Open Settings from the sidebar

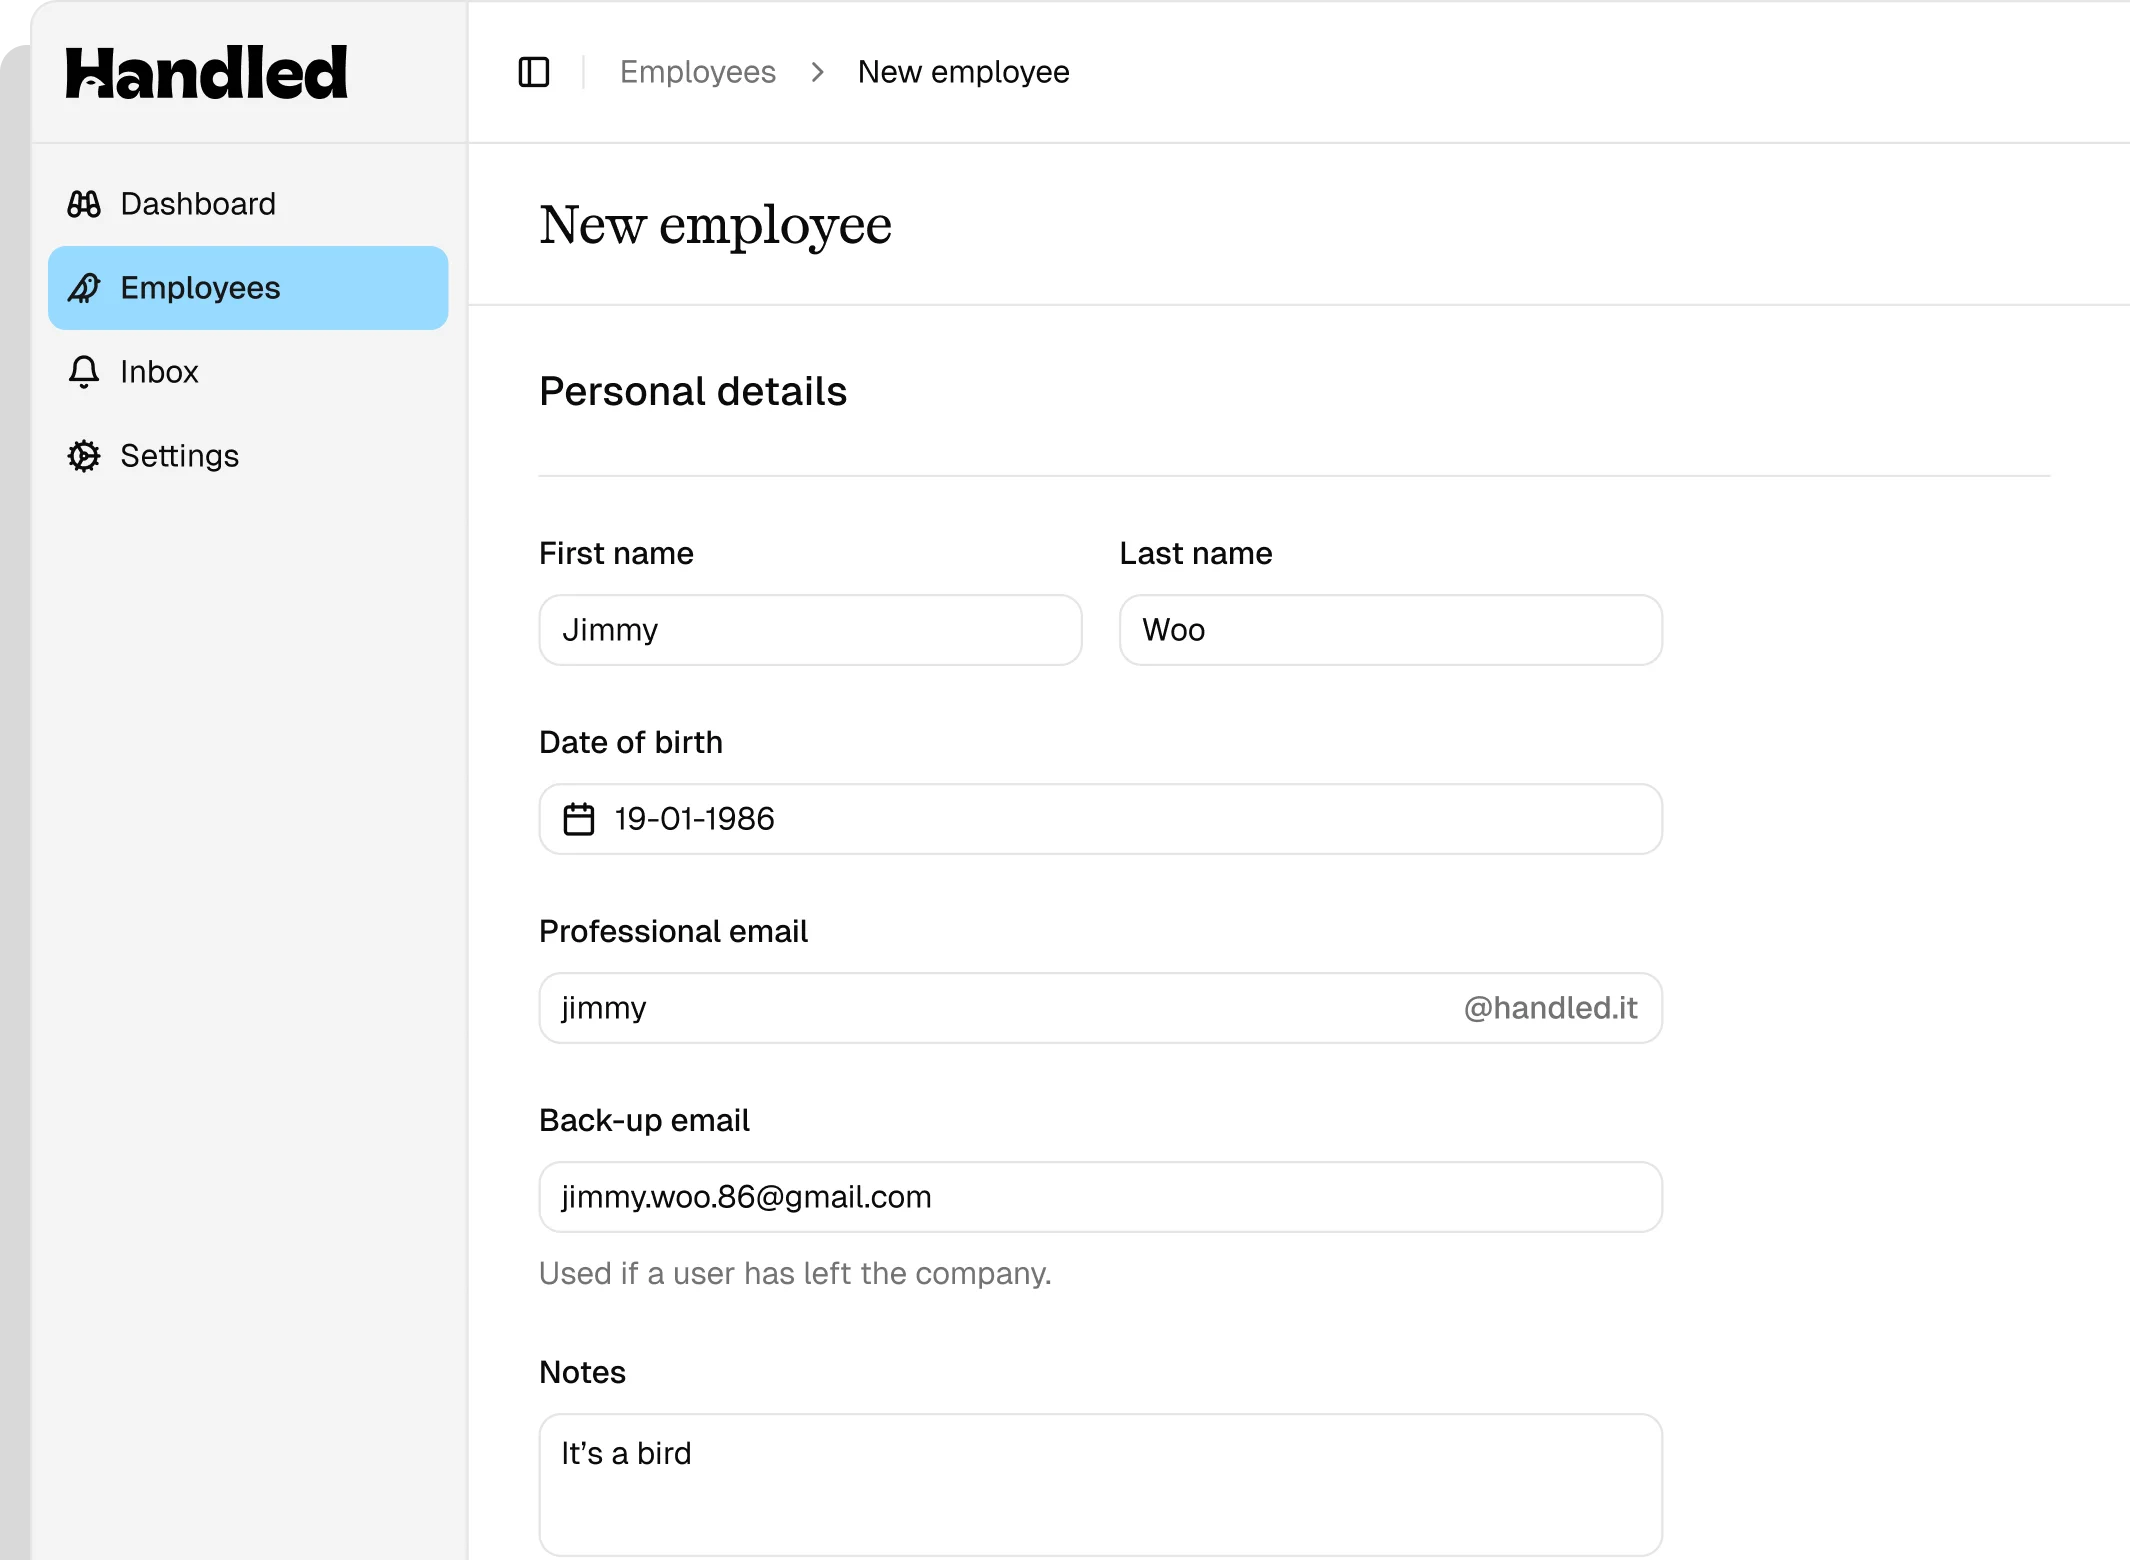tap(180, 456)
